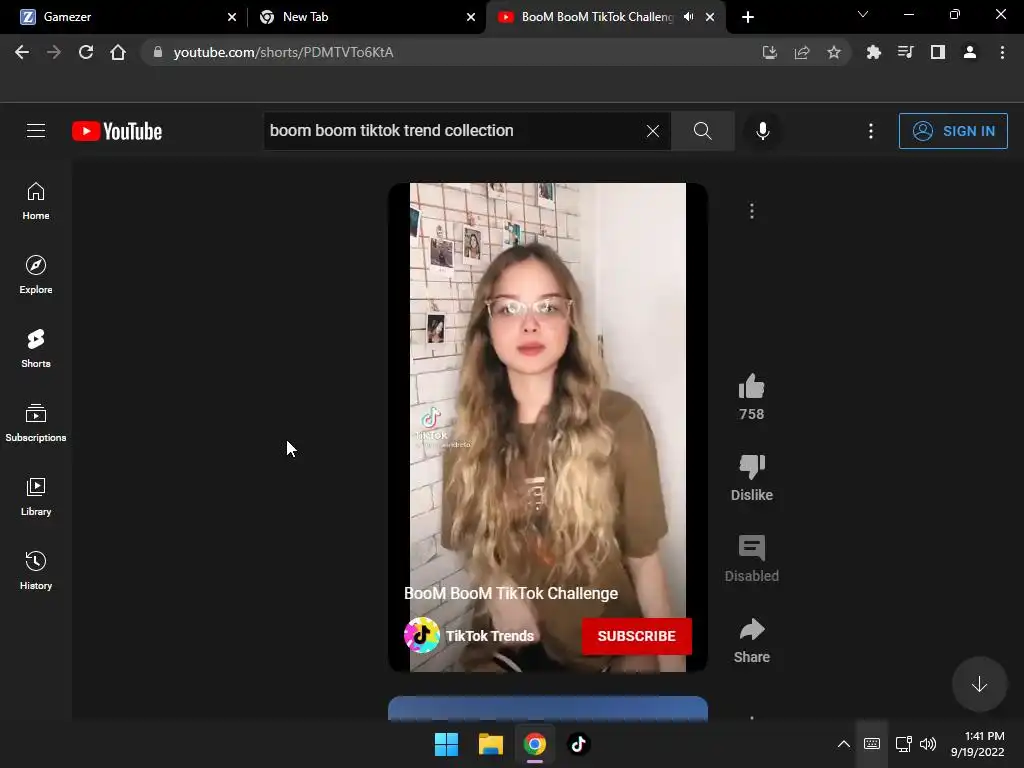The width and height of the screenshot is (1024, 768).
Task: Open the Home sidebar item
Action: pyautogui.click(x=36, y=201)
